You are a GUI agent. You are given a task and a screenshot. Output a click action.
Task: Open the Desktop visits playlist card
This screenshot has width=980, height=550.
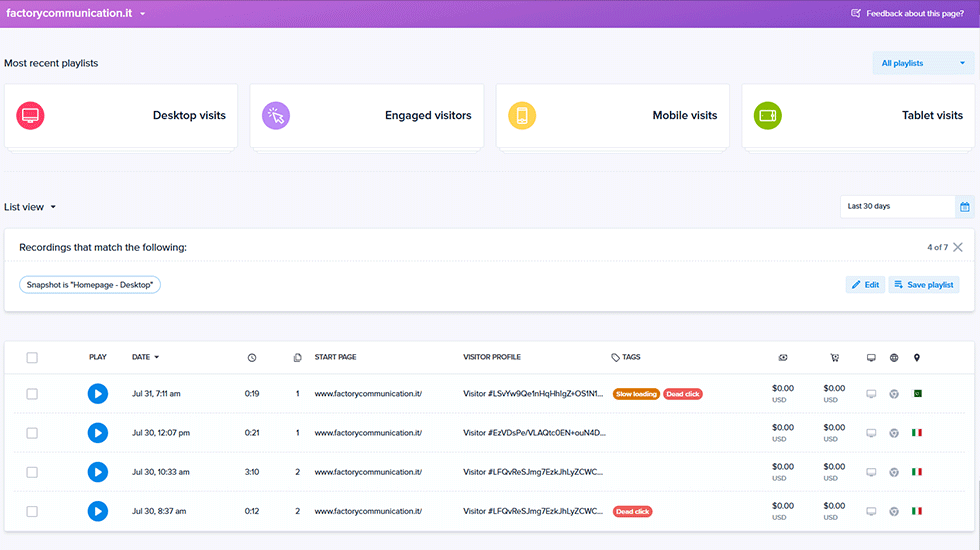tap(121, 116)
